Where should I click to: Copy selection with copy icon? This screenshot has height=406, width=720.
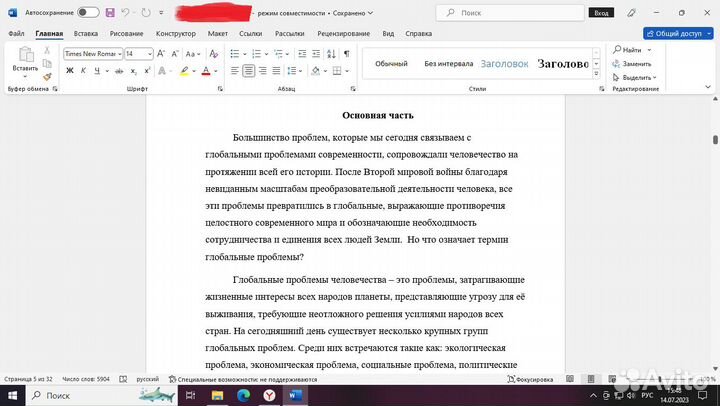coord(47,63)
